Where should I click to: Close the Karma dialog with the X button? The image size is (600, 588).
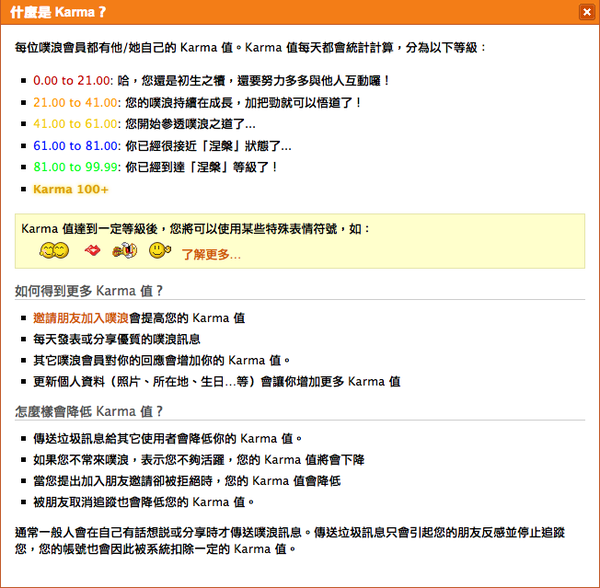coord(586,12)
